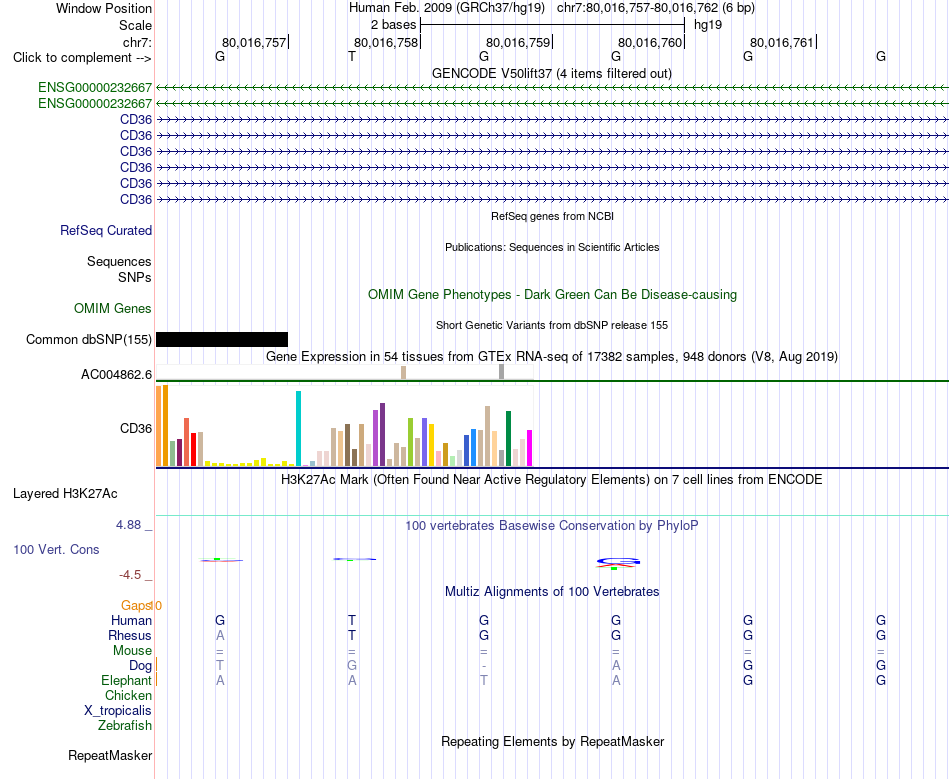Click the tall purple bar in CD36 chart
The image size is (950, 779).
[382, 434]
